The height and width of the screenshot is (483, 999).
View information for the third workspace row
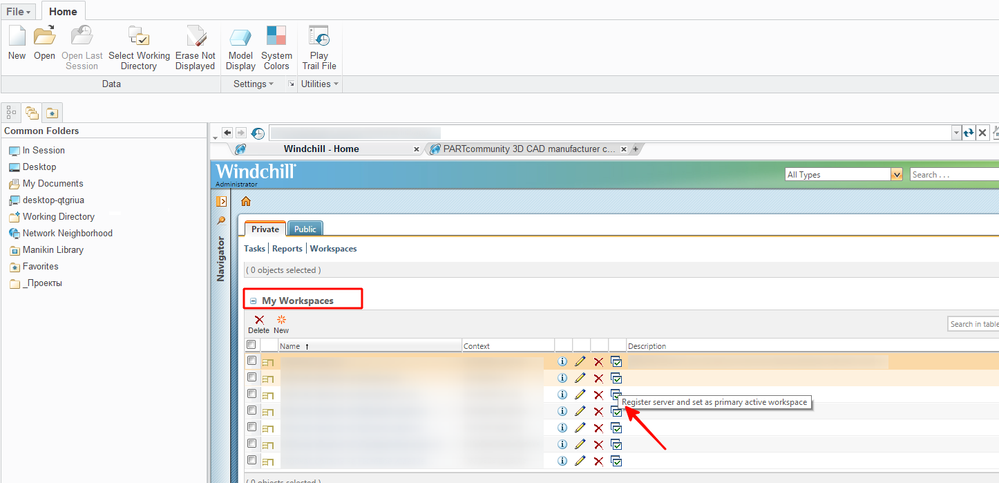(563, 395)
